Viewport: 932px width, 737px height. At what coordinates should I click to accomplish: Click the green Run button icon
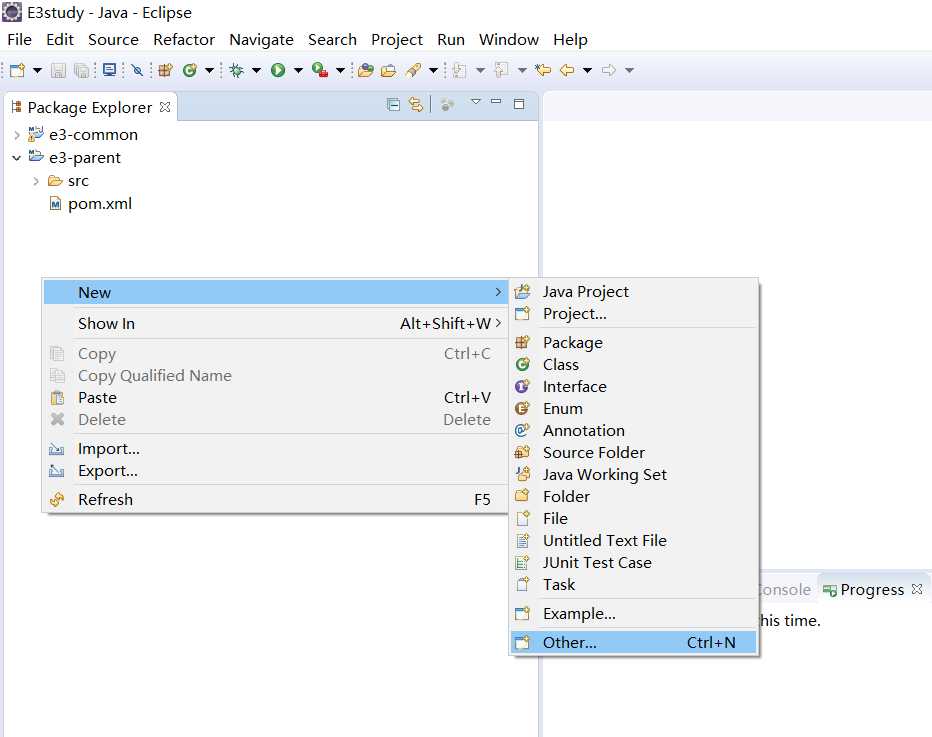pyautogui.click(x=278, y=70)
